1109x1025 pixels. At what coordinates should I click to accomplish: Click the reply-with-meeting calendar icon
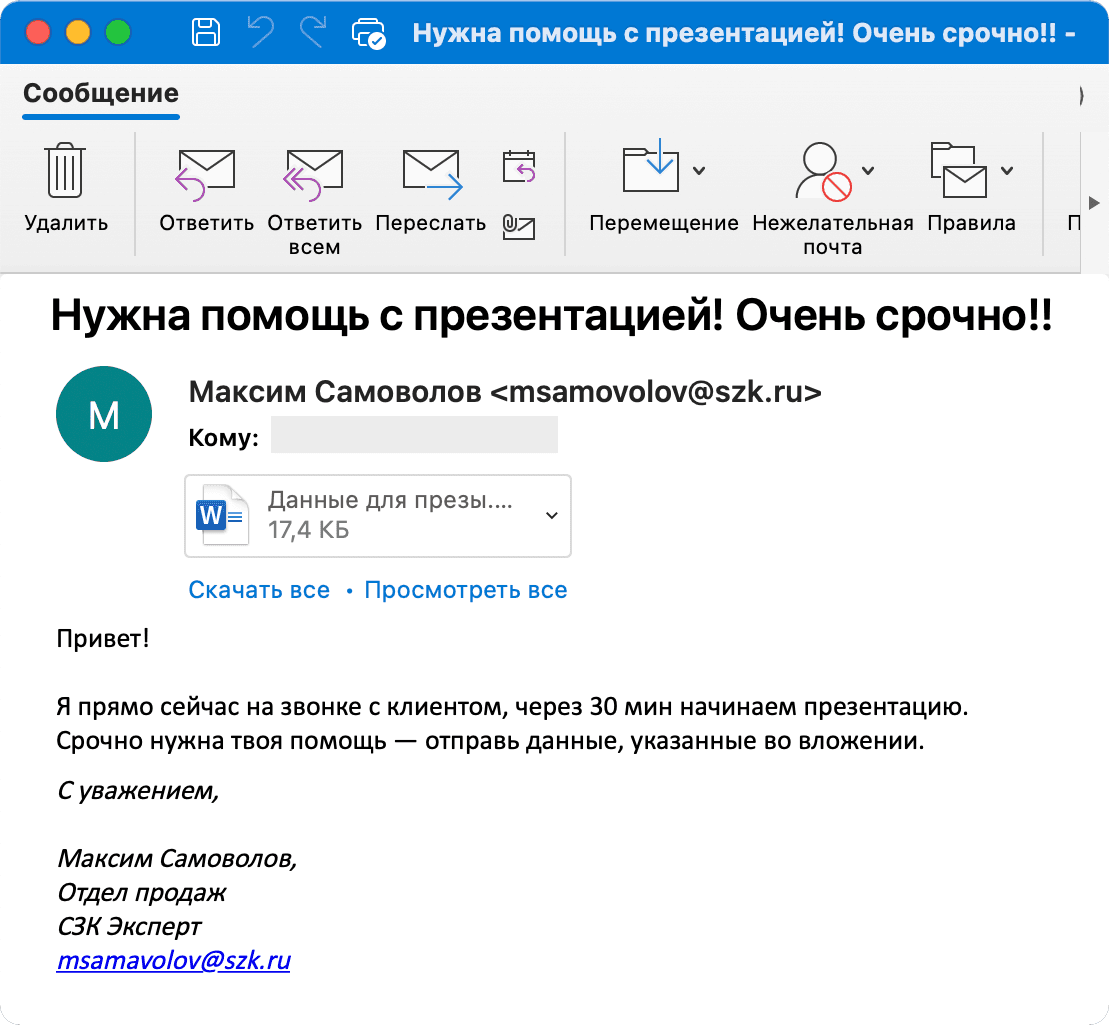point(518,167)
